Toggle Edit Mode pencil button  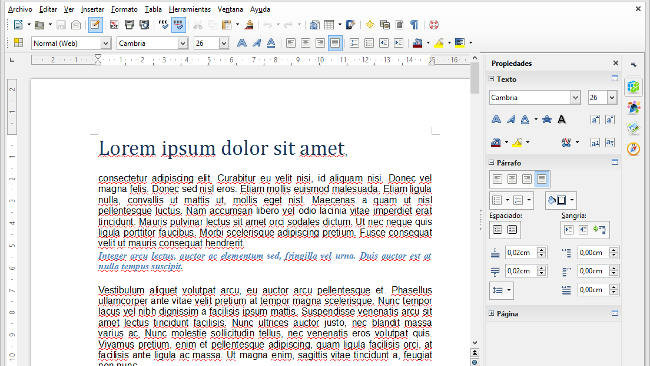[95, 25]
